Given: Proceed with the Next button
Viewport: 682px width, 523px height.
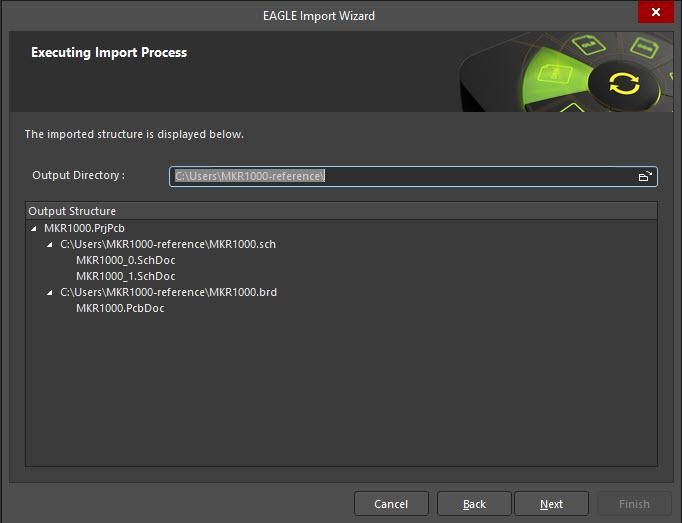Looking at the screenshot, I should [552, 504].
